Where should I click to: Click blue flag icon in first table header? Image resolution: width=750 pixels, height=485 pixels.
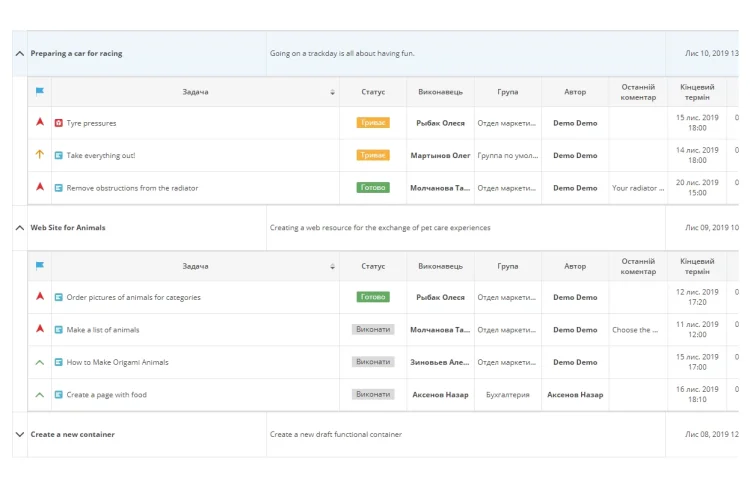(40, 92)
